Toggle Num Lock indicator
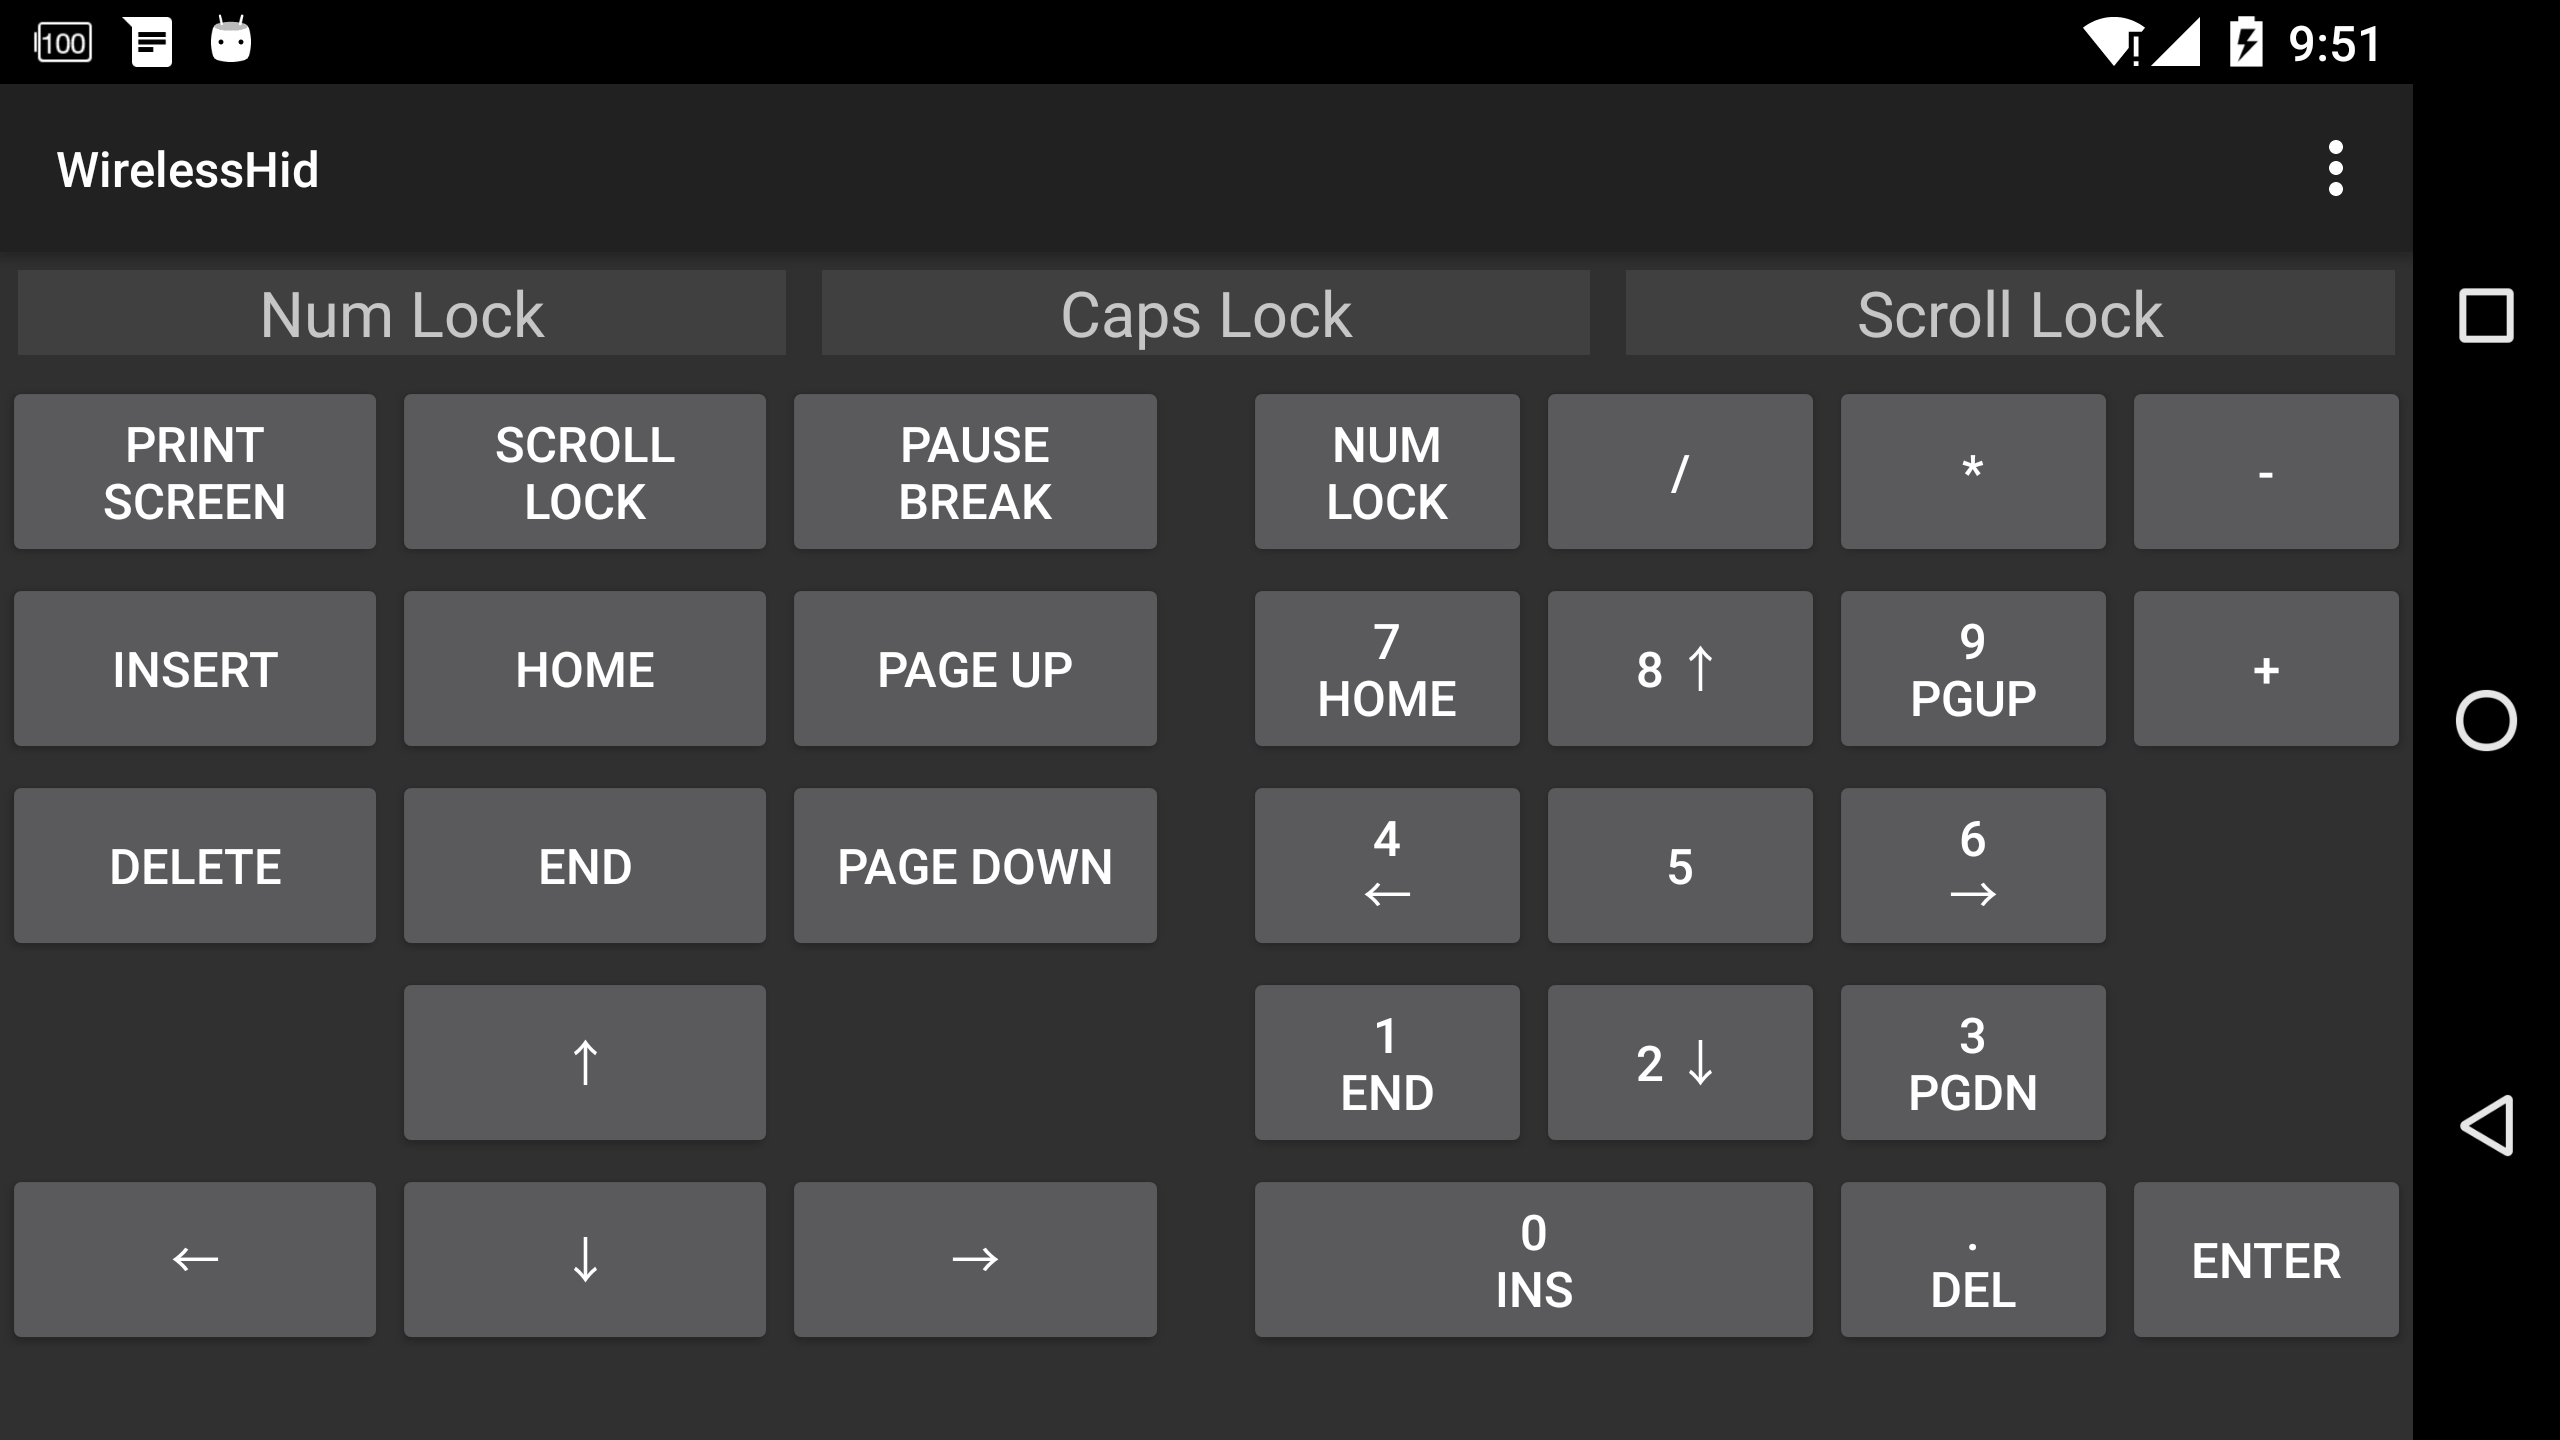 pyautogui.click(x=403, y=313)
